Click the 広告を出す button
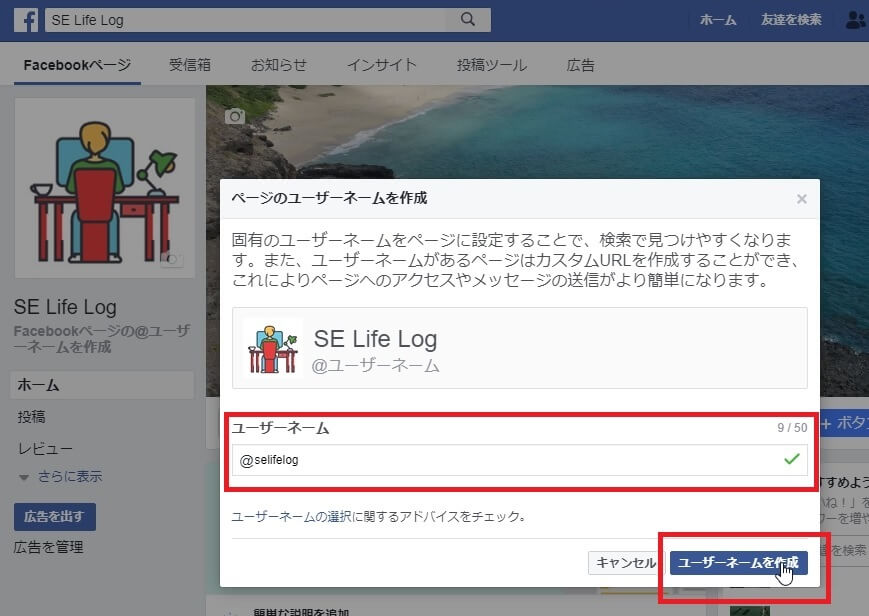This screenshot has width=869, height=616. tap(54, 517)
